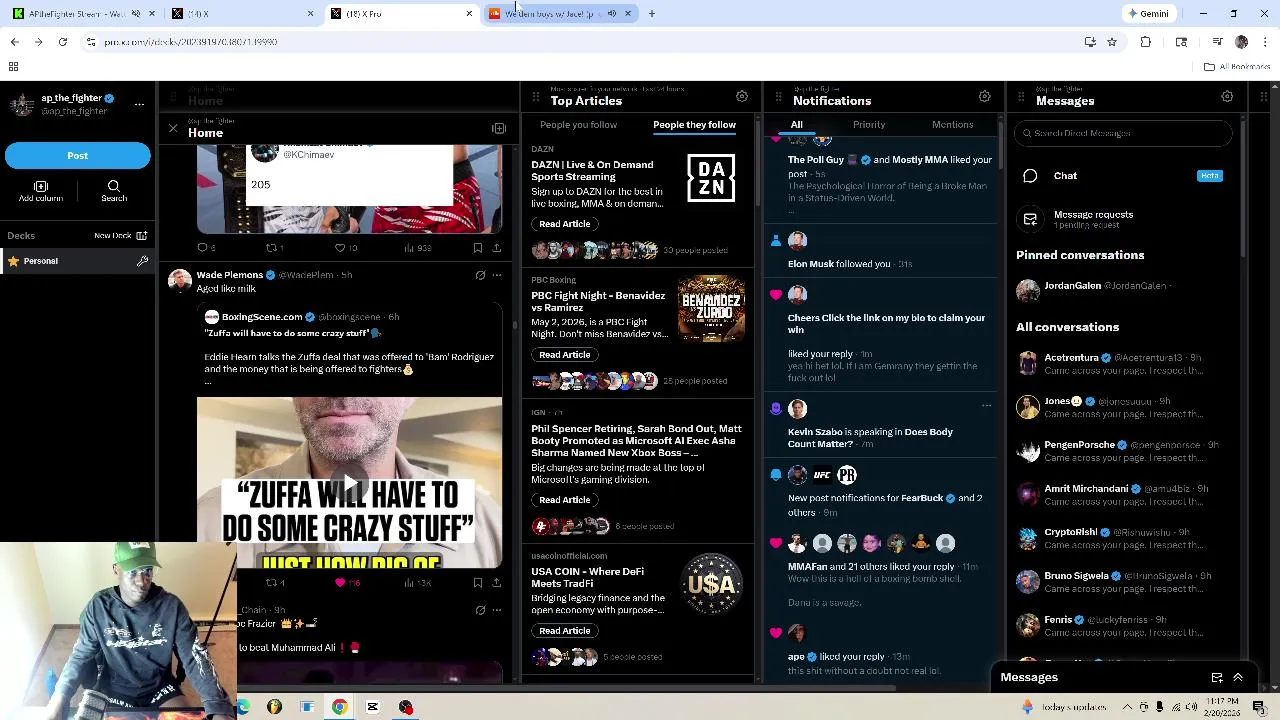Open Chrome from the taskbar
The image size is (1280, 720).
click(340, 707)
